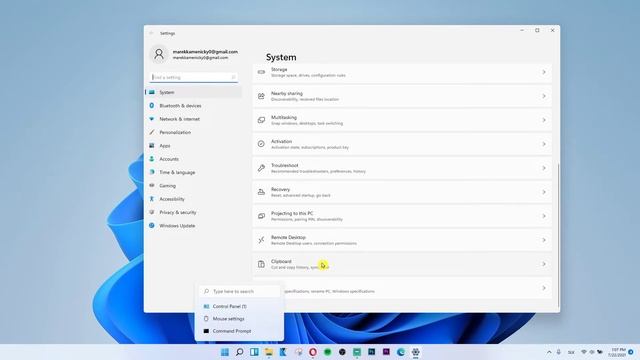
Task: Expand the Multitasking chevron
Action: click(544, 120)
